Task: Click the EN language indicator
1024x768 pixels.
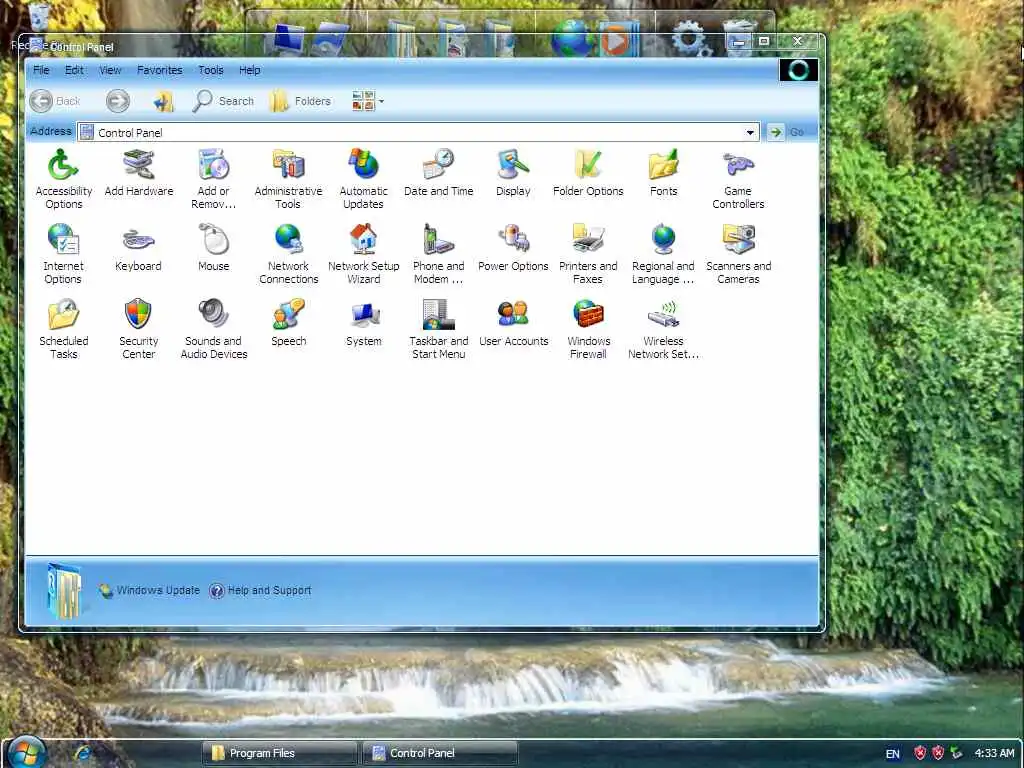Action: coord(892,754)
